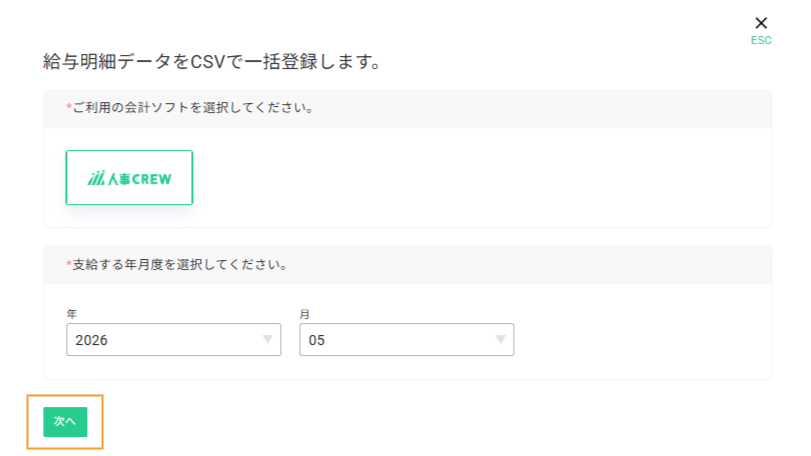This screenshot has width=811, height=456.
Task: Click the green ESC label
Action: coord(761,40)
